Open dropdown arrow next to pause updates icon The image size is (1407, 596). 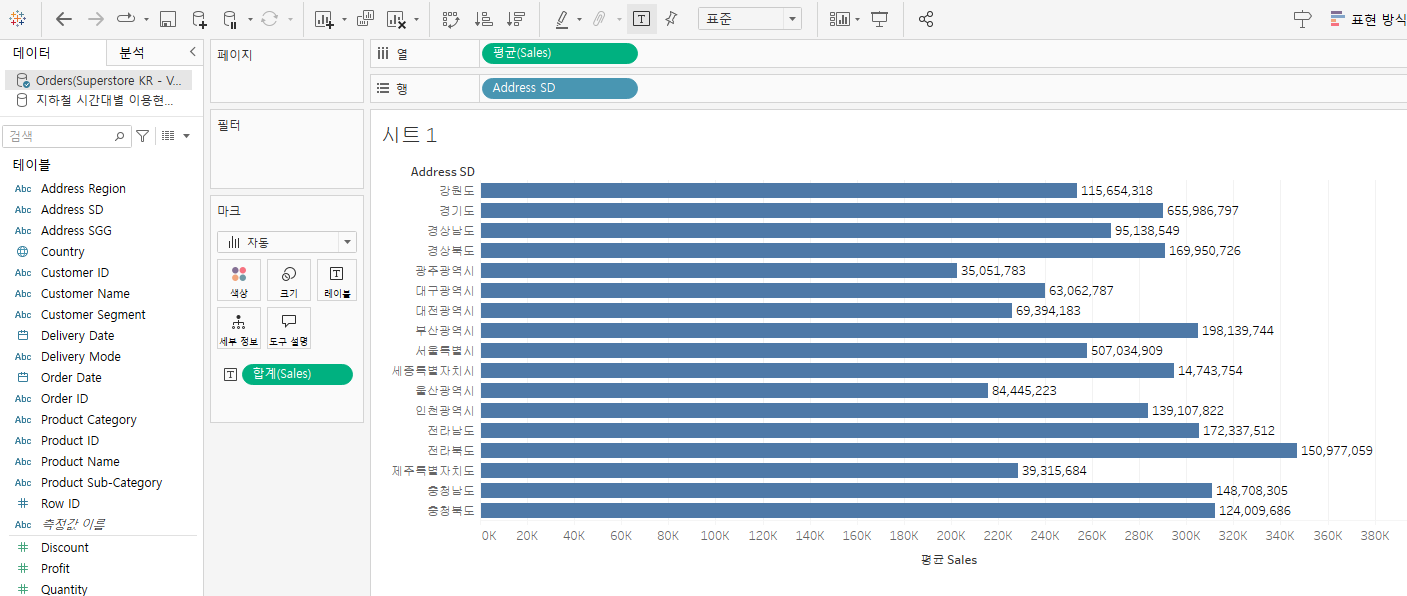coord(248,20)
